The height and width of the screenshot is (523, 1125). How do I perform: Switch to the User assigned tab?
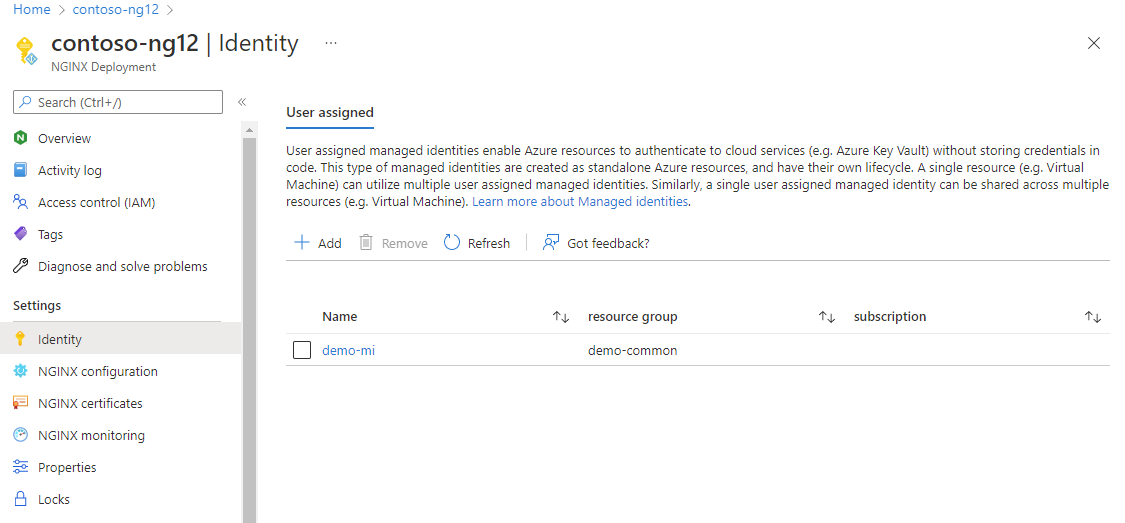[330, 113]
